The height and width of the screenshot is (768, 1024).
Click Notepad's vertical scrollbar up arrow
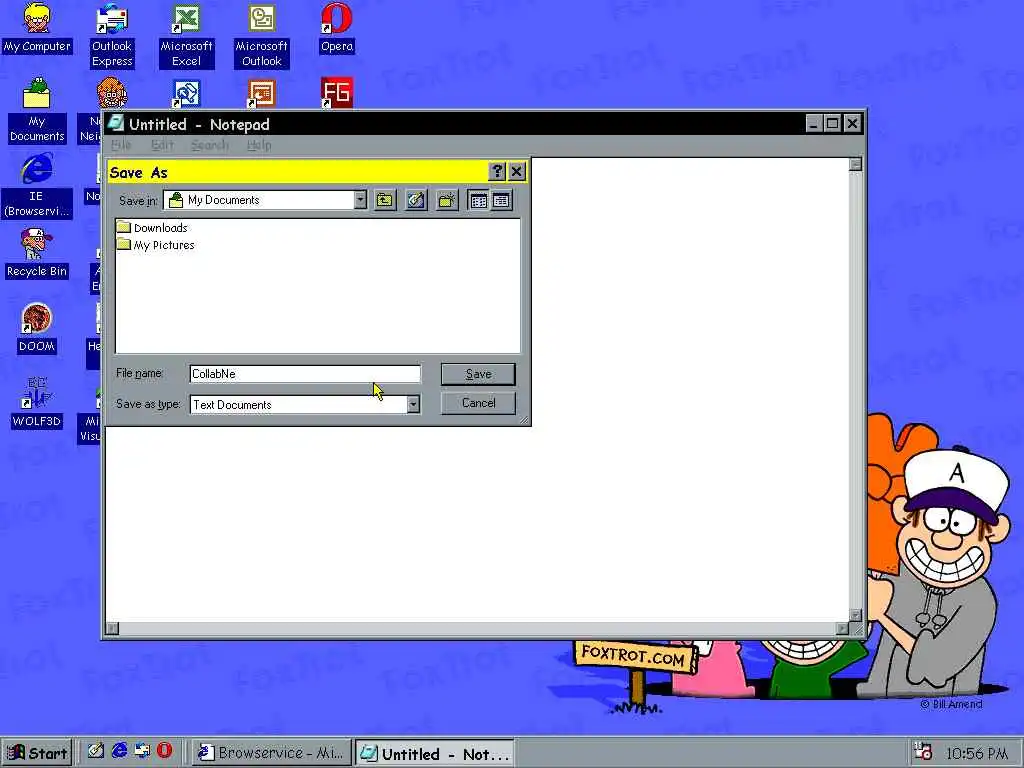[x=856, y=164]
